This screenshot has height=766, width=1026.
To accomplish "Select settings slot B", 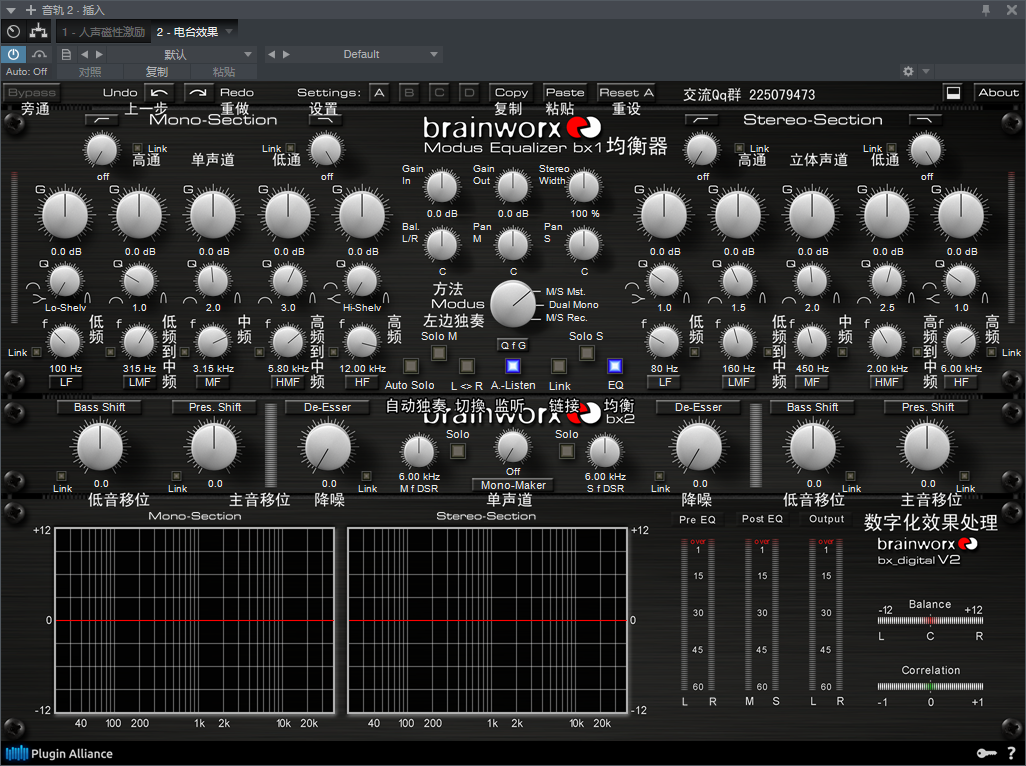I will [x=410, y=93].
